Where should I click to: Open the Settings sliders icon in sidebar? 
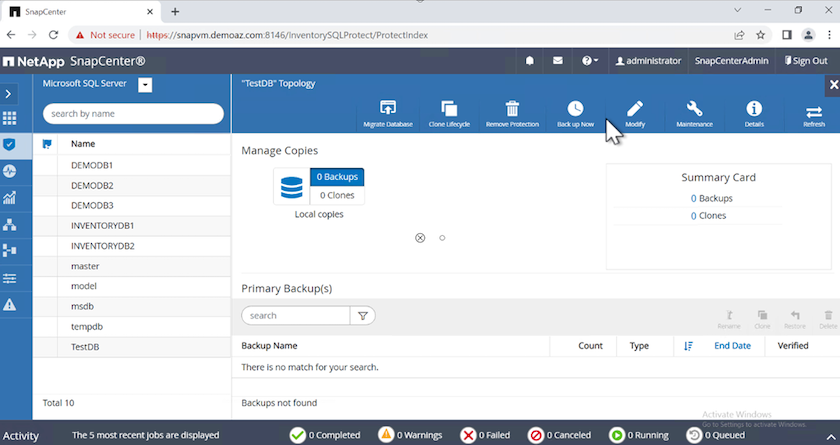click(10, 278)
